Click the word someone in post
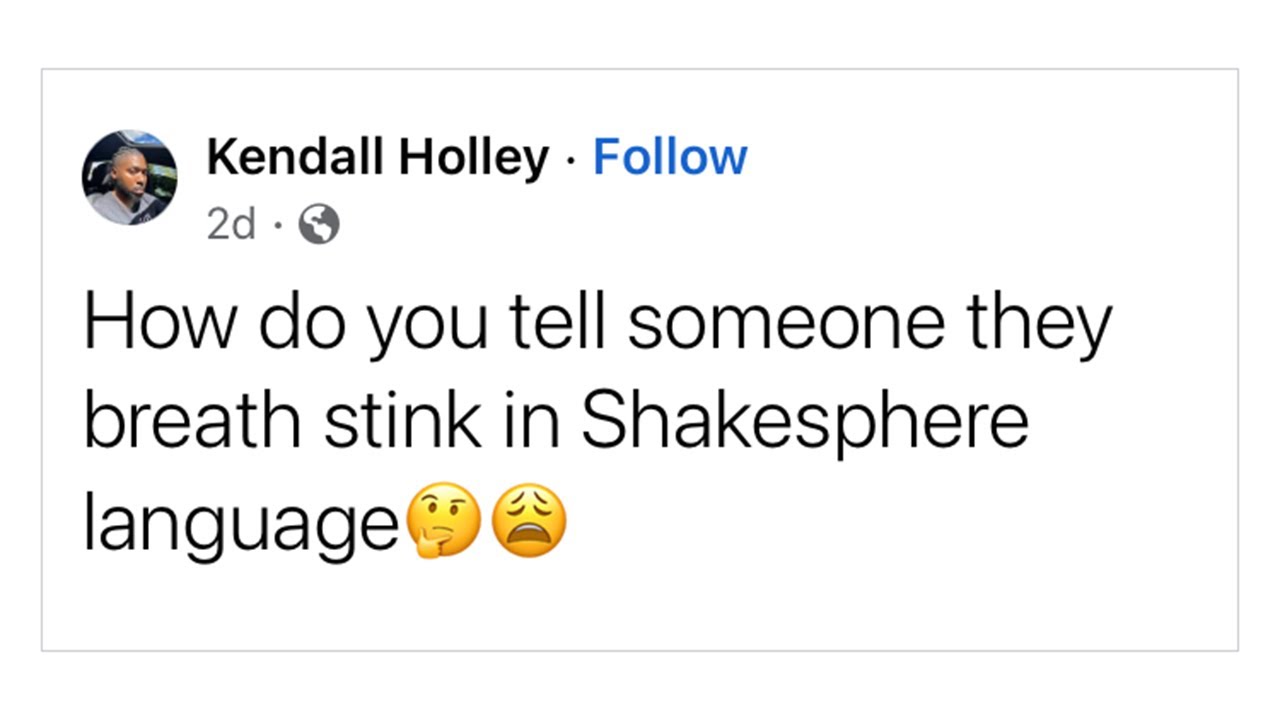Viewport: 1280px width, 720px height. click(785, 323)
